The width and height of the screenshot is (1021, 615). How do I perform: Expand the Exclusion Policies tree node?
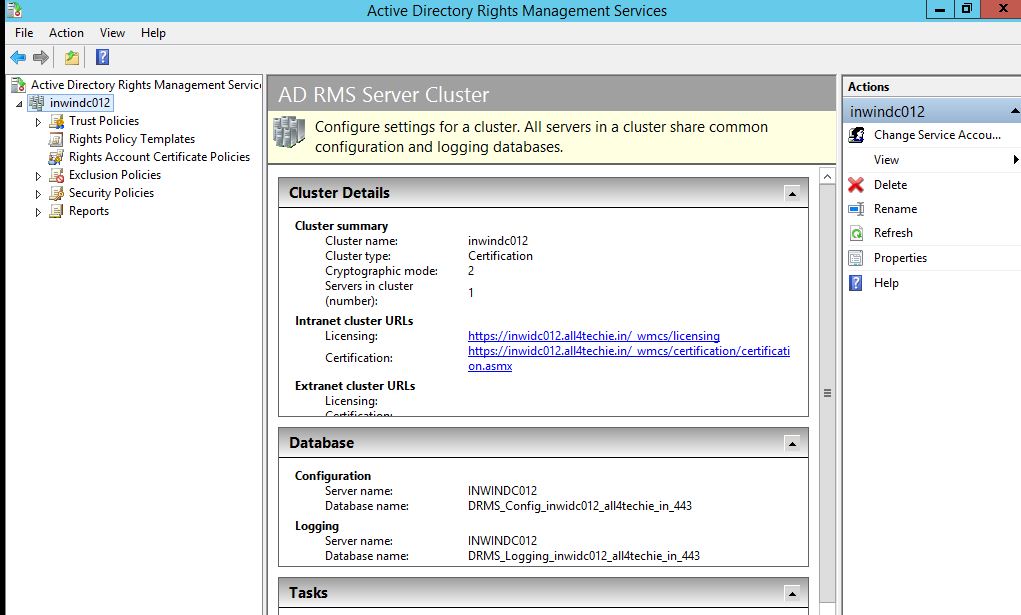click(x=37, y=175)
